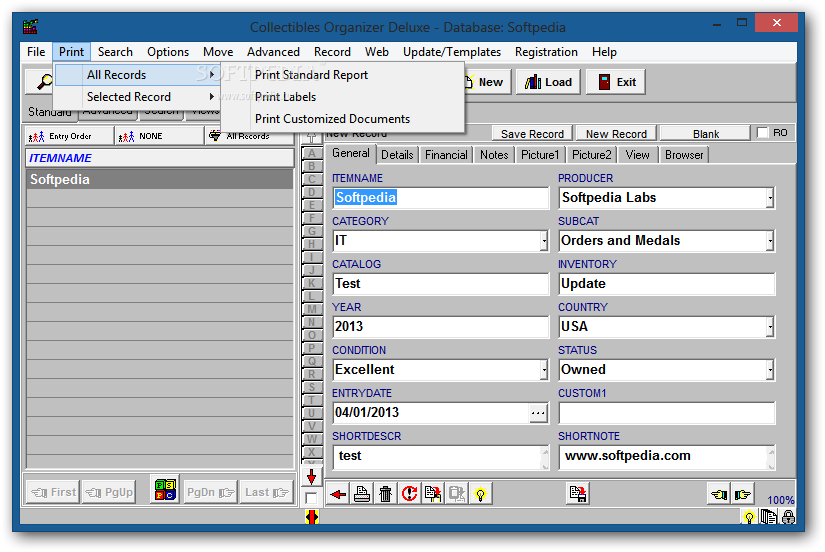Viewport: 825px width, 552px height.
Task: Open the STATUS dropdown arrow
Action: coord(770,370)
